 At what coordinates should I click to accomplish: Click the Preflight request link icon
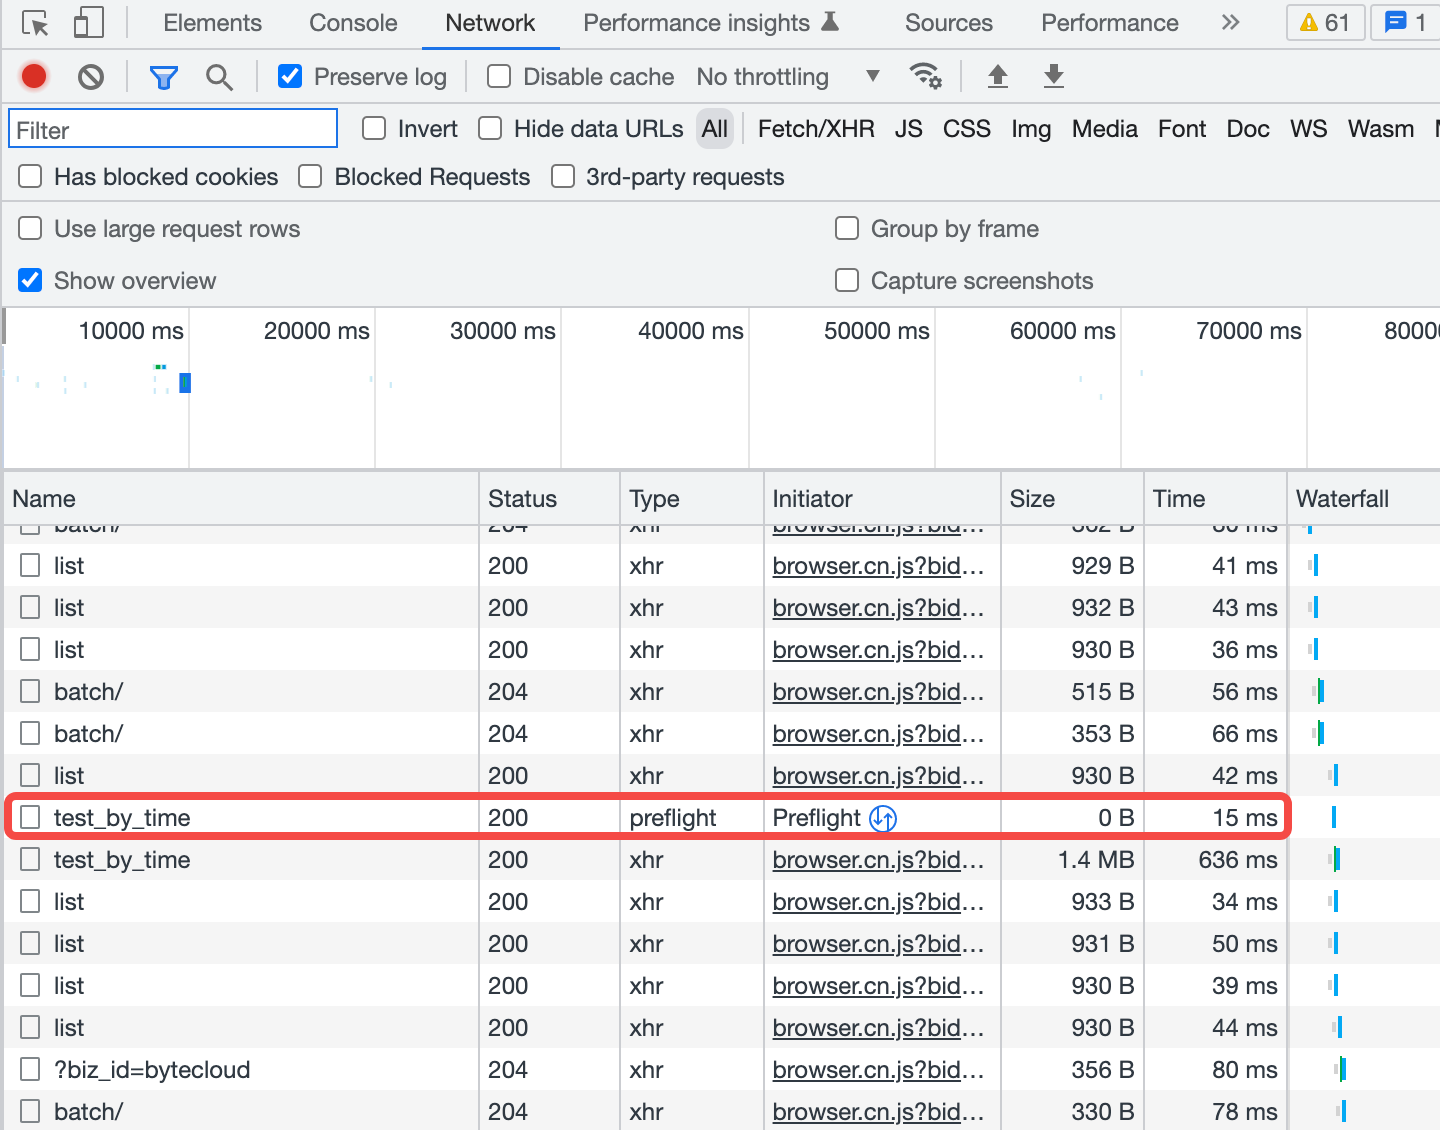[883, 818]
